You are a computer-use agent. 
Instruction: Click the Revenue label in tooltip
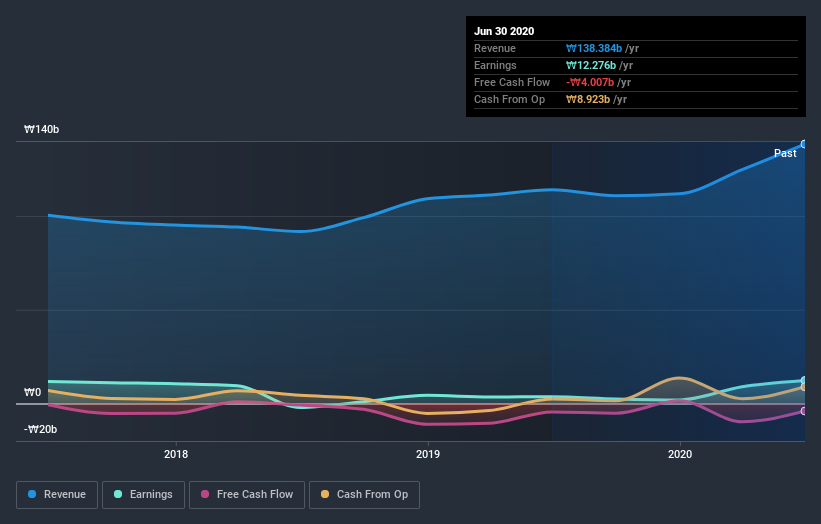[495, 48]
